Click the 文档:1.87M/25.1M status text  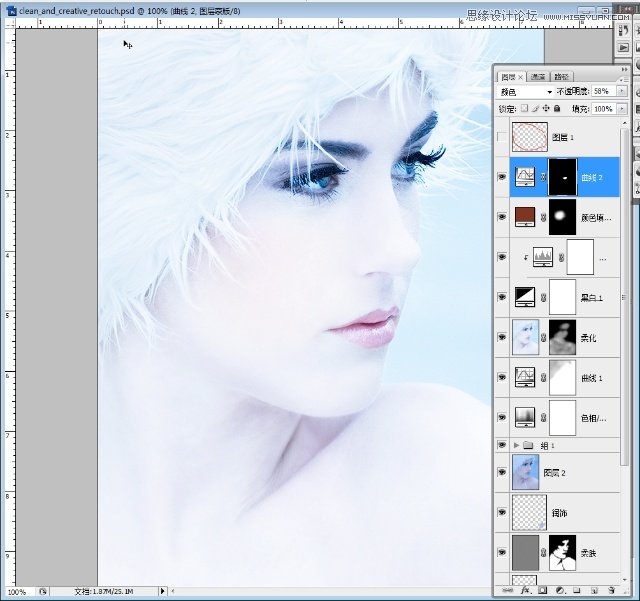(x=104, y=591)
